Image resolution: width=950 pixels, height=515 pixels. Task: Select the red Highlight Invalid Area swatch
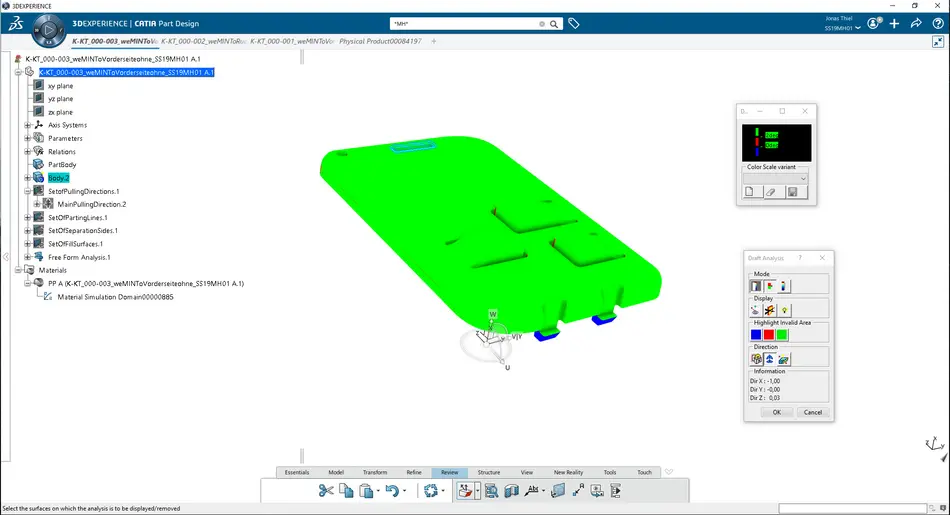pyautogui.click(x=769, y=335)
